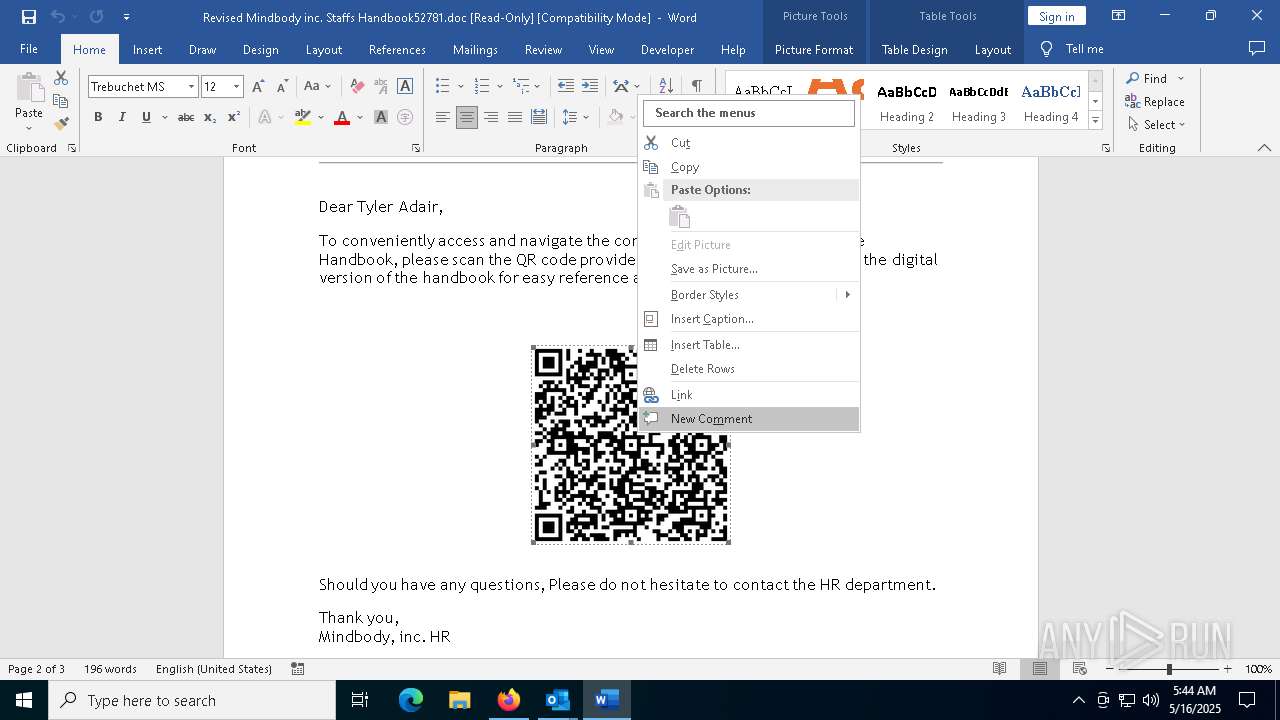Image resolution: width=1280 pixels, height=720 pixels.
Task: Open the Table Design tab
Action: [x=914, y=49]
